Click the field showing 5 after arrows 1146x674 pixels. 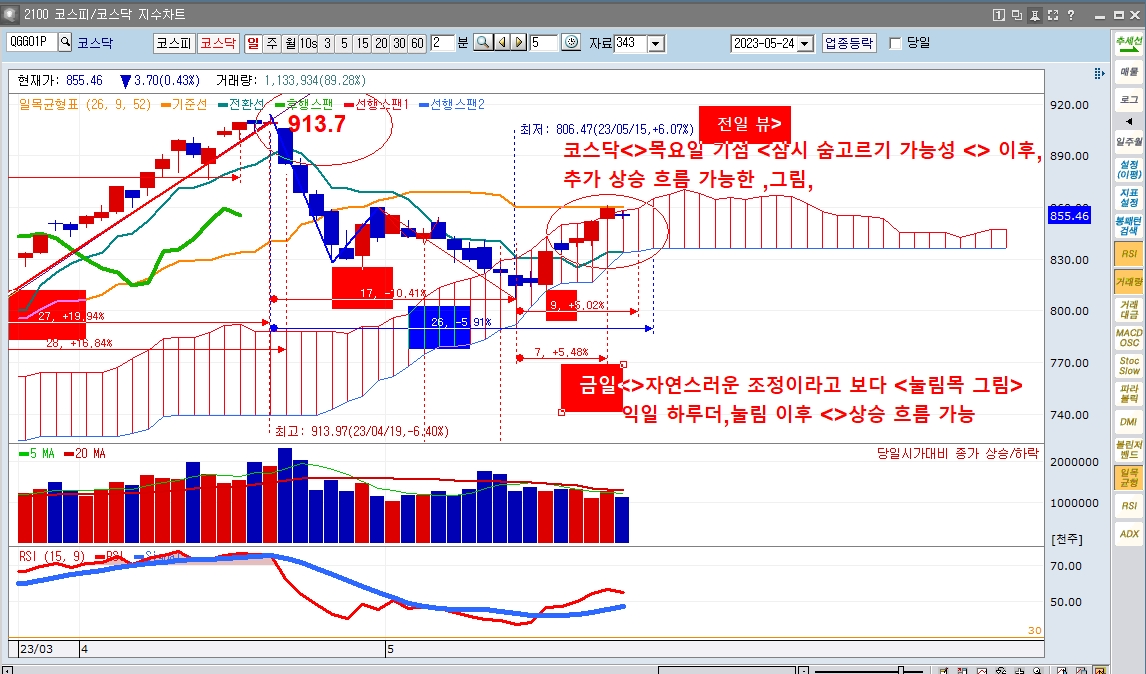point(544,43)
